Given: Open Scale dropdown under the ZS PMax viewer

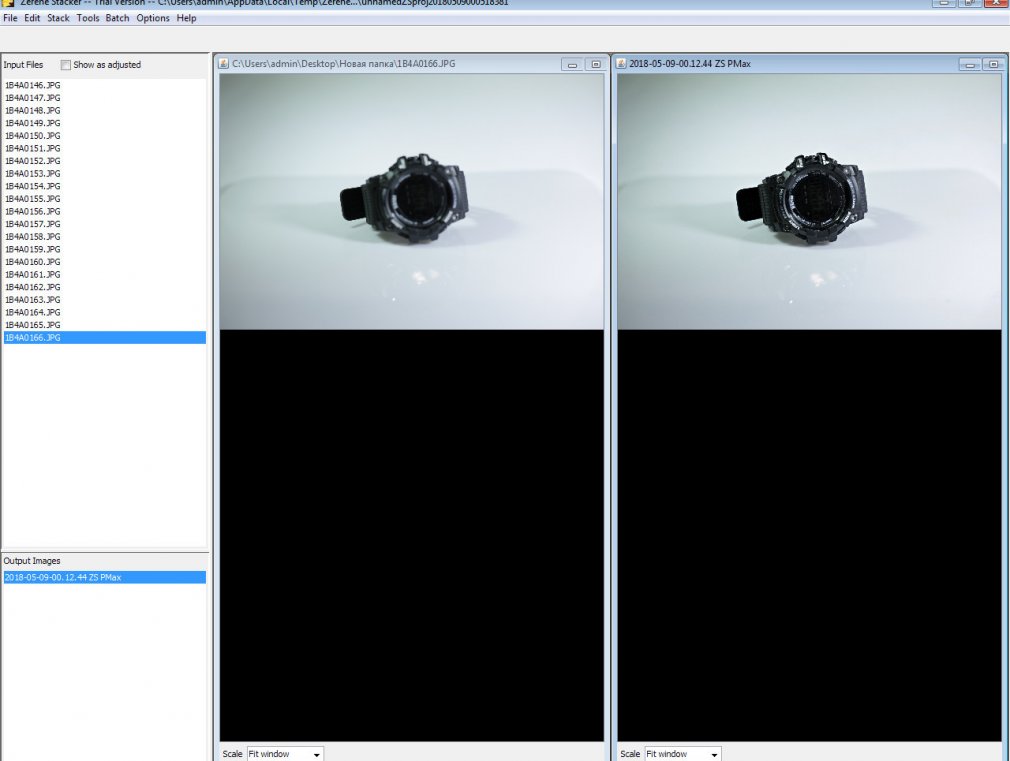Looking at the screenshot, I should pos(683,754).
